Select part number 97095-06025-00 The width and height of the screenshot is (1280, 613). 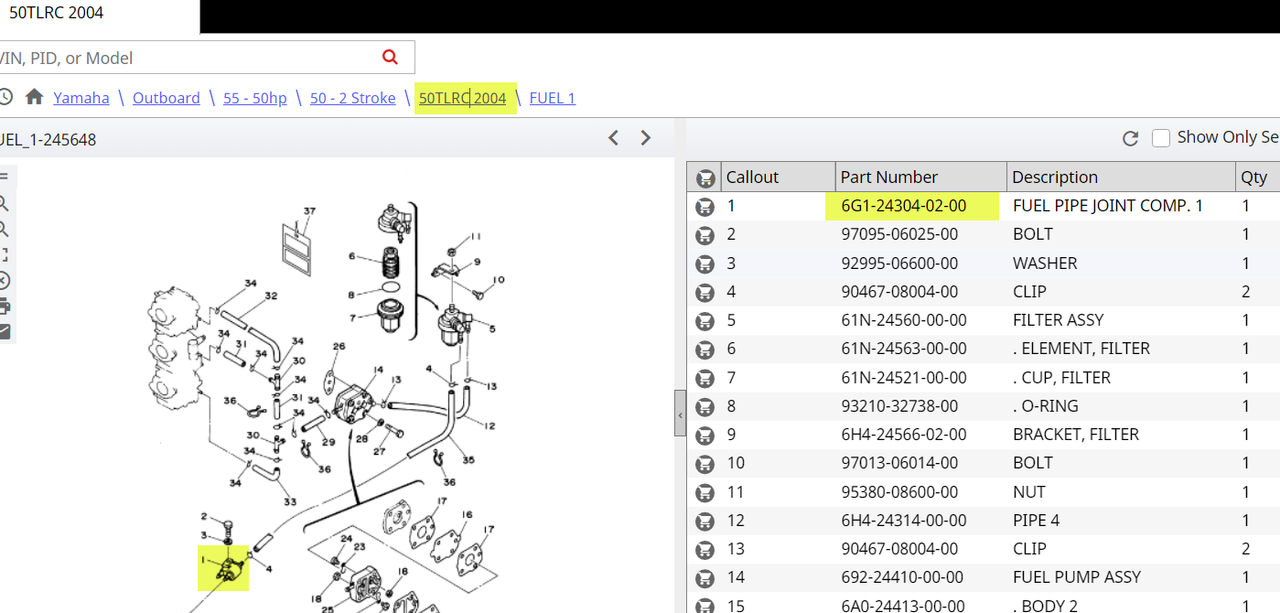(x=900, y=234)
